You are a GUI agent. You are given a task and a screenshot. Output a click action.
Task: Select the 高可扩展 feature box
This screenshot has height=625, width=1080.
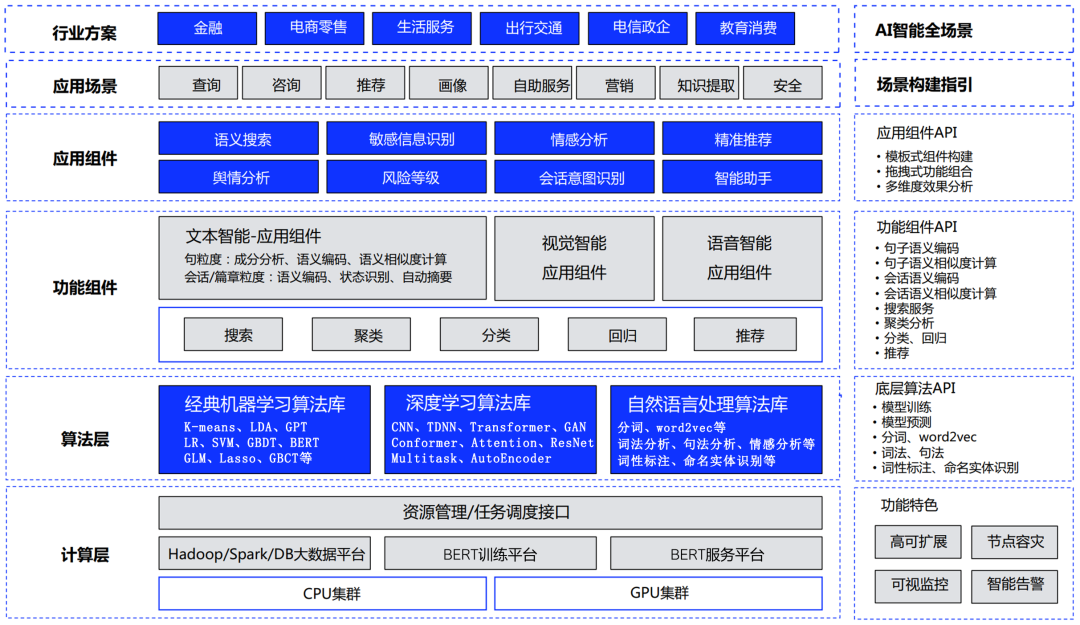coord(918,542)
